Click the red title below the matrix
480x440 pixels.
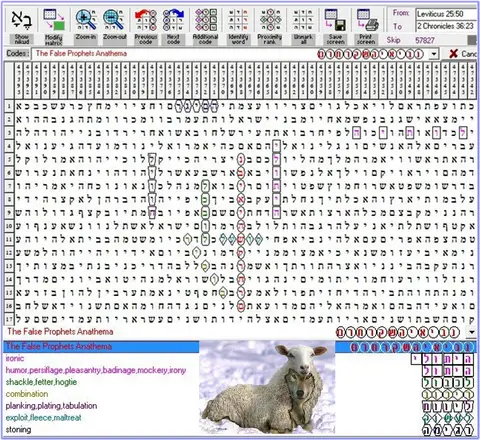pos(60,332)
